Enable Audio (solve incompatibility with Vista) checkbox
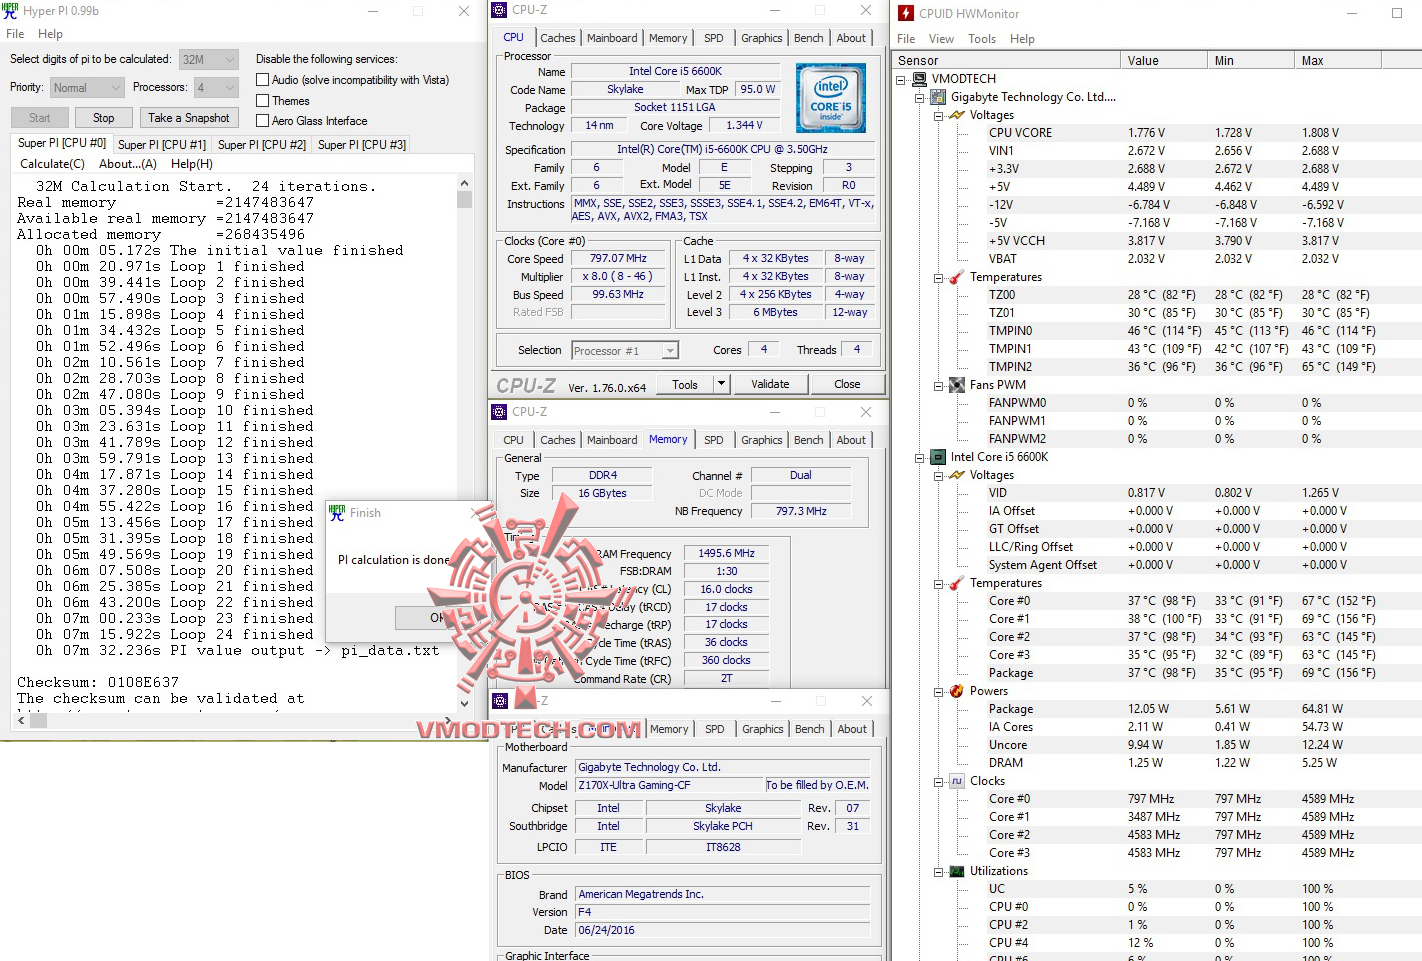1422x961 pixels. (261, 80)
